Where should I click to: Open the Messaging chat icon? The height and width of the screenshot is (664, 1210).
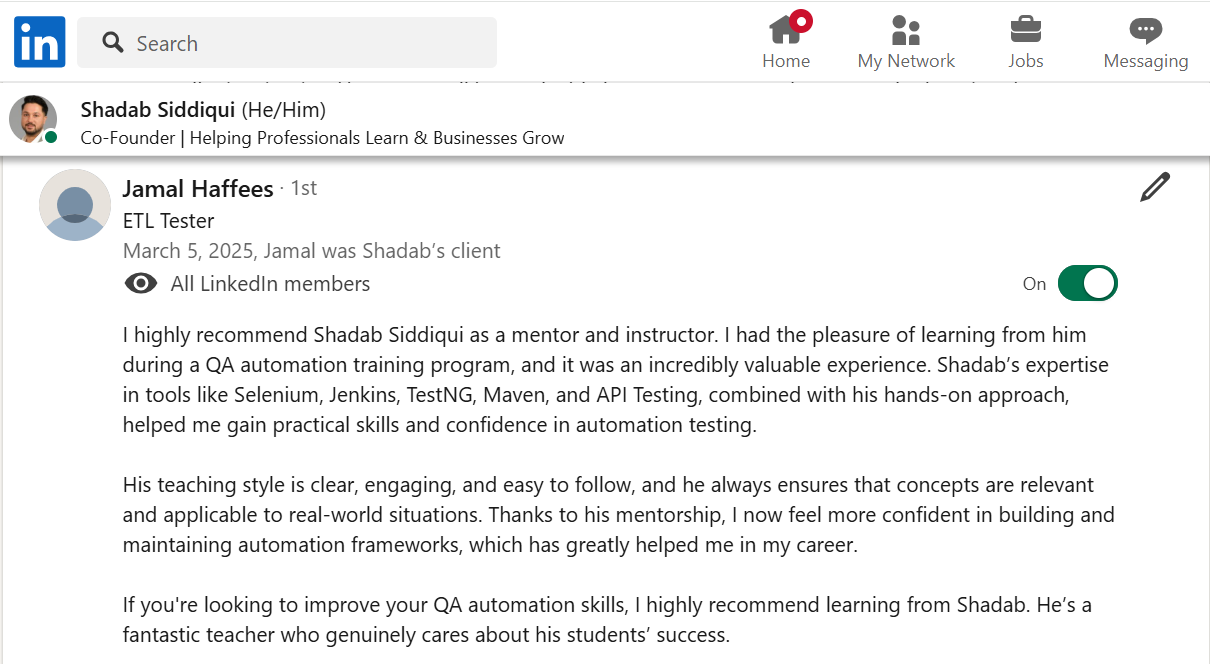coord(1145,30)
